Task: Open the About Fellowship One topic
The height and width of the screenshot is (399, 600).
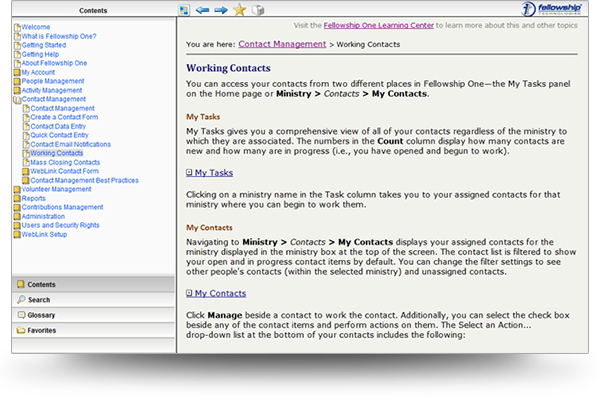Action: tap(54, 63)
